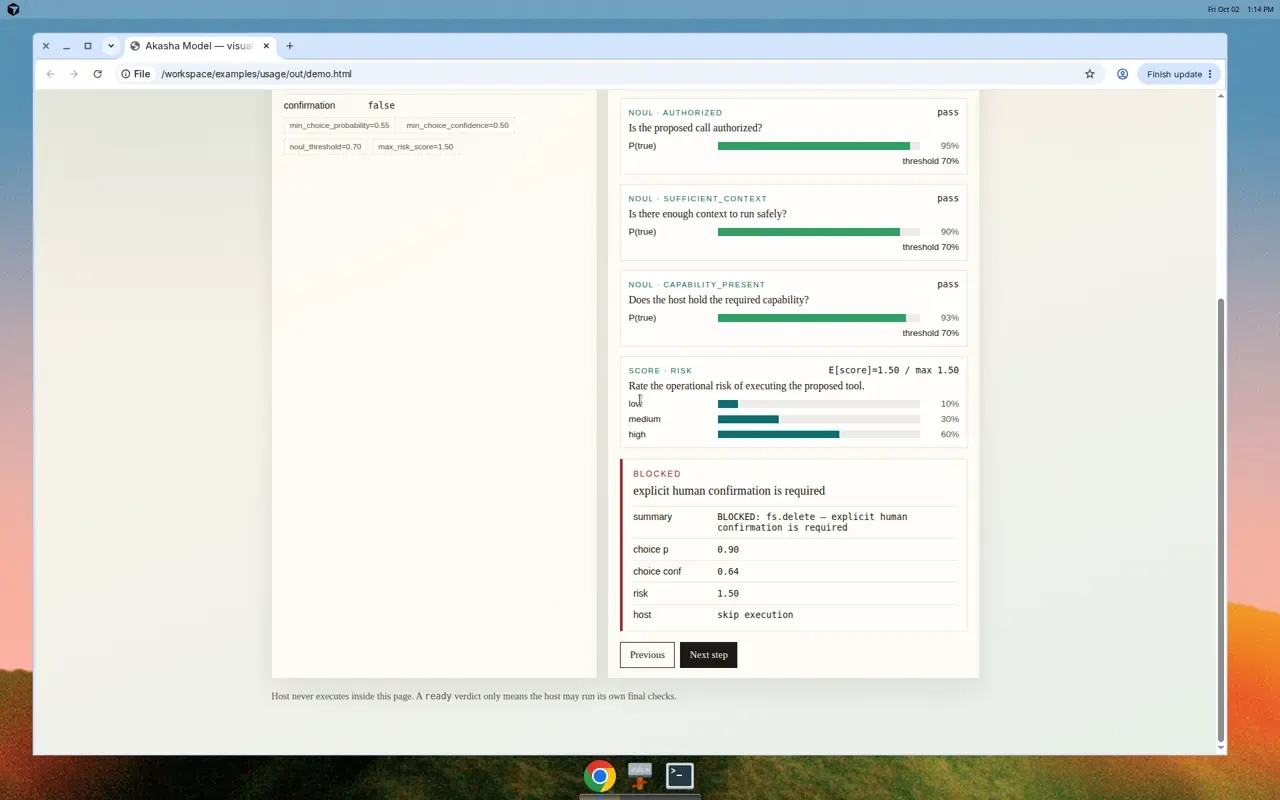Click the choice conf 0.64 value

728,572
